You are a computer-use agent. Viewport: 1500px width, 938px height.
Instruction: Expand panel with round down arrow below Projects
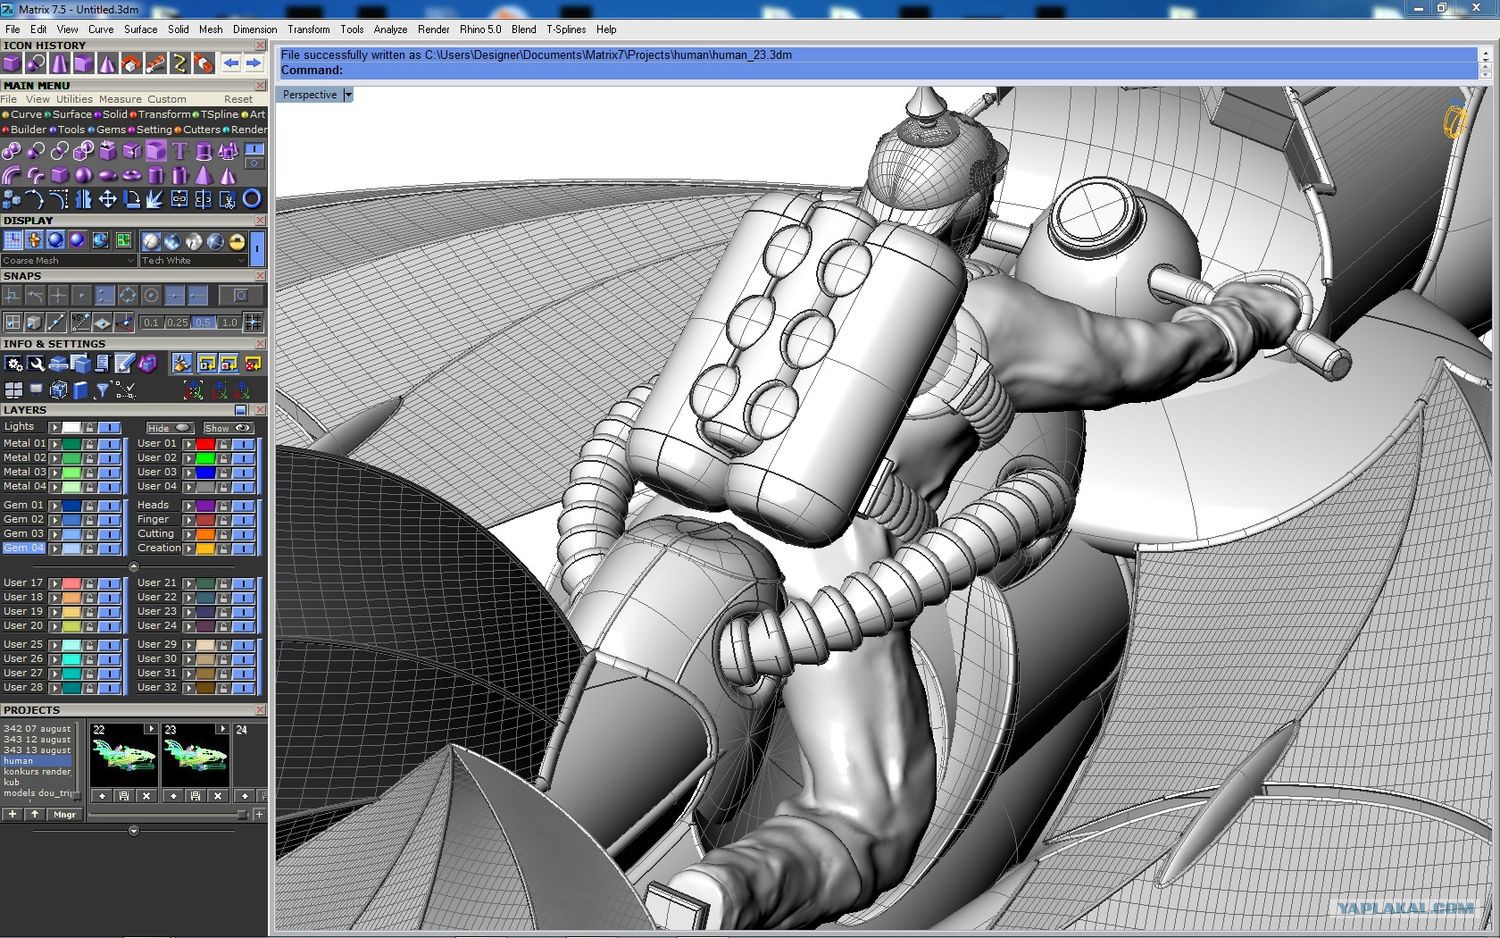click(133, 830)
